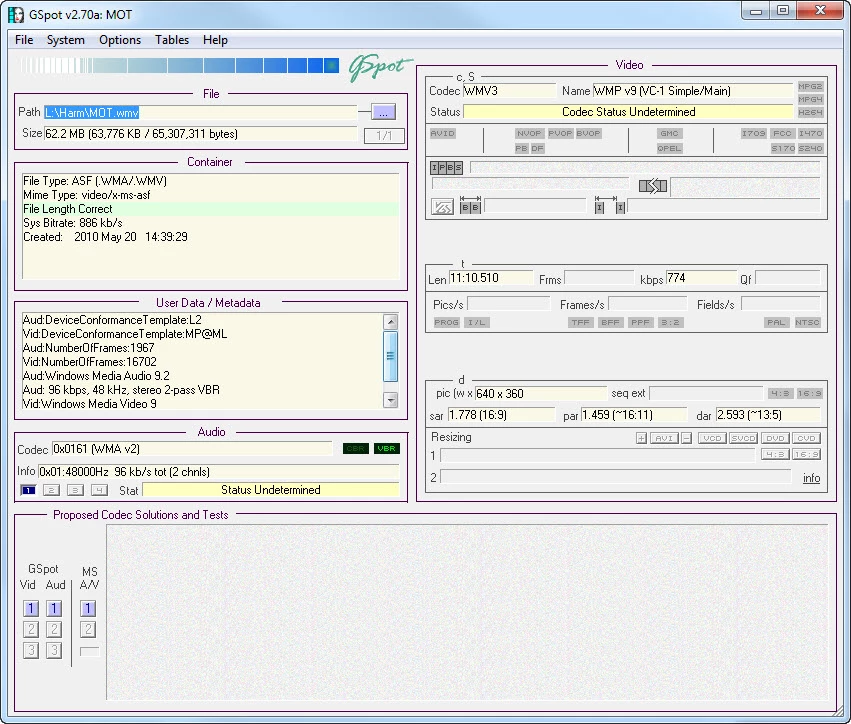Screen dimensions: 851x724
Task: Run GSpot Vid test 1
Action: (x=31, y=608)
